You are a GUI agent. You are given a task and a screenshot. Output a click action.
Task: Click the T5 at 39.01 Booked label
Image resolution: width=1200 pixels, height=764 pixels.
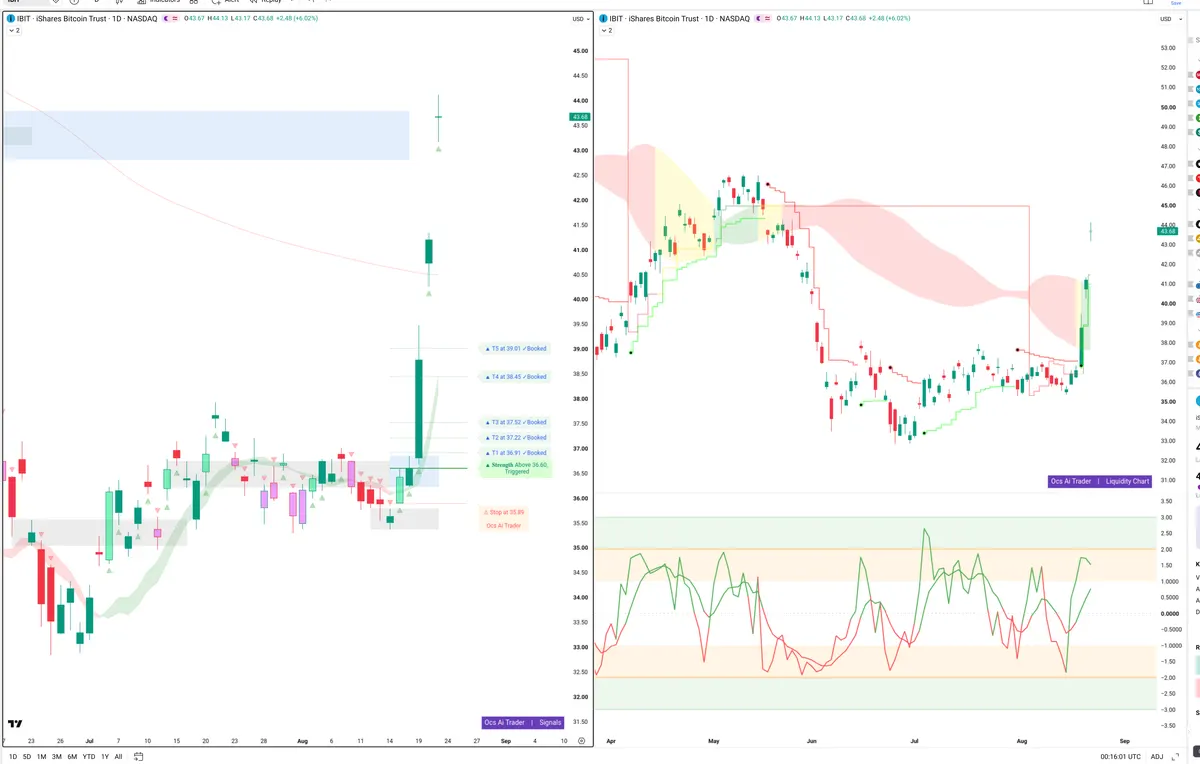pos(514,349)
